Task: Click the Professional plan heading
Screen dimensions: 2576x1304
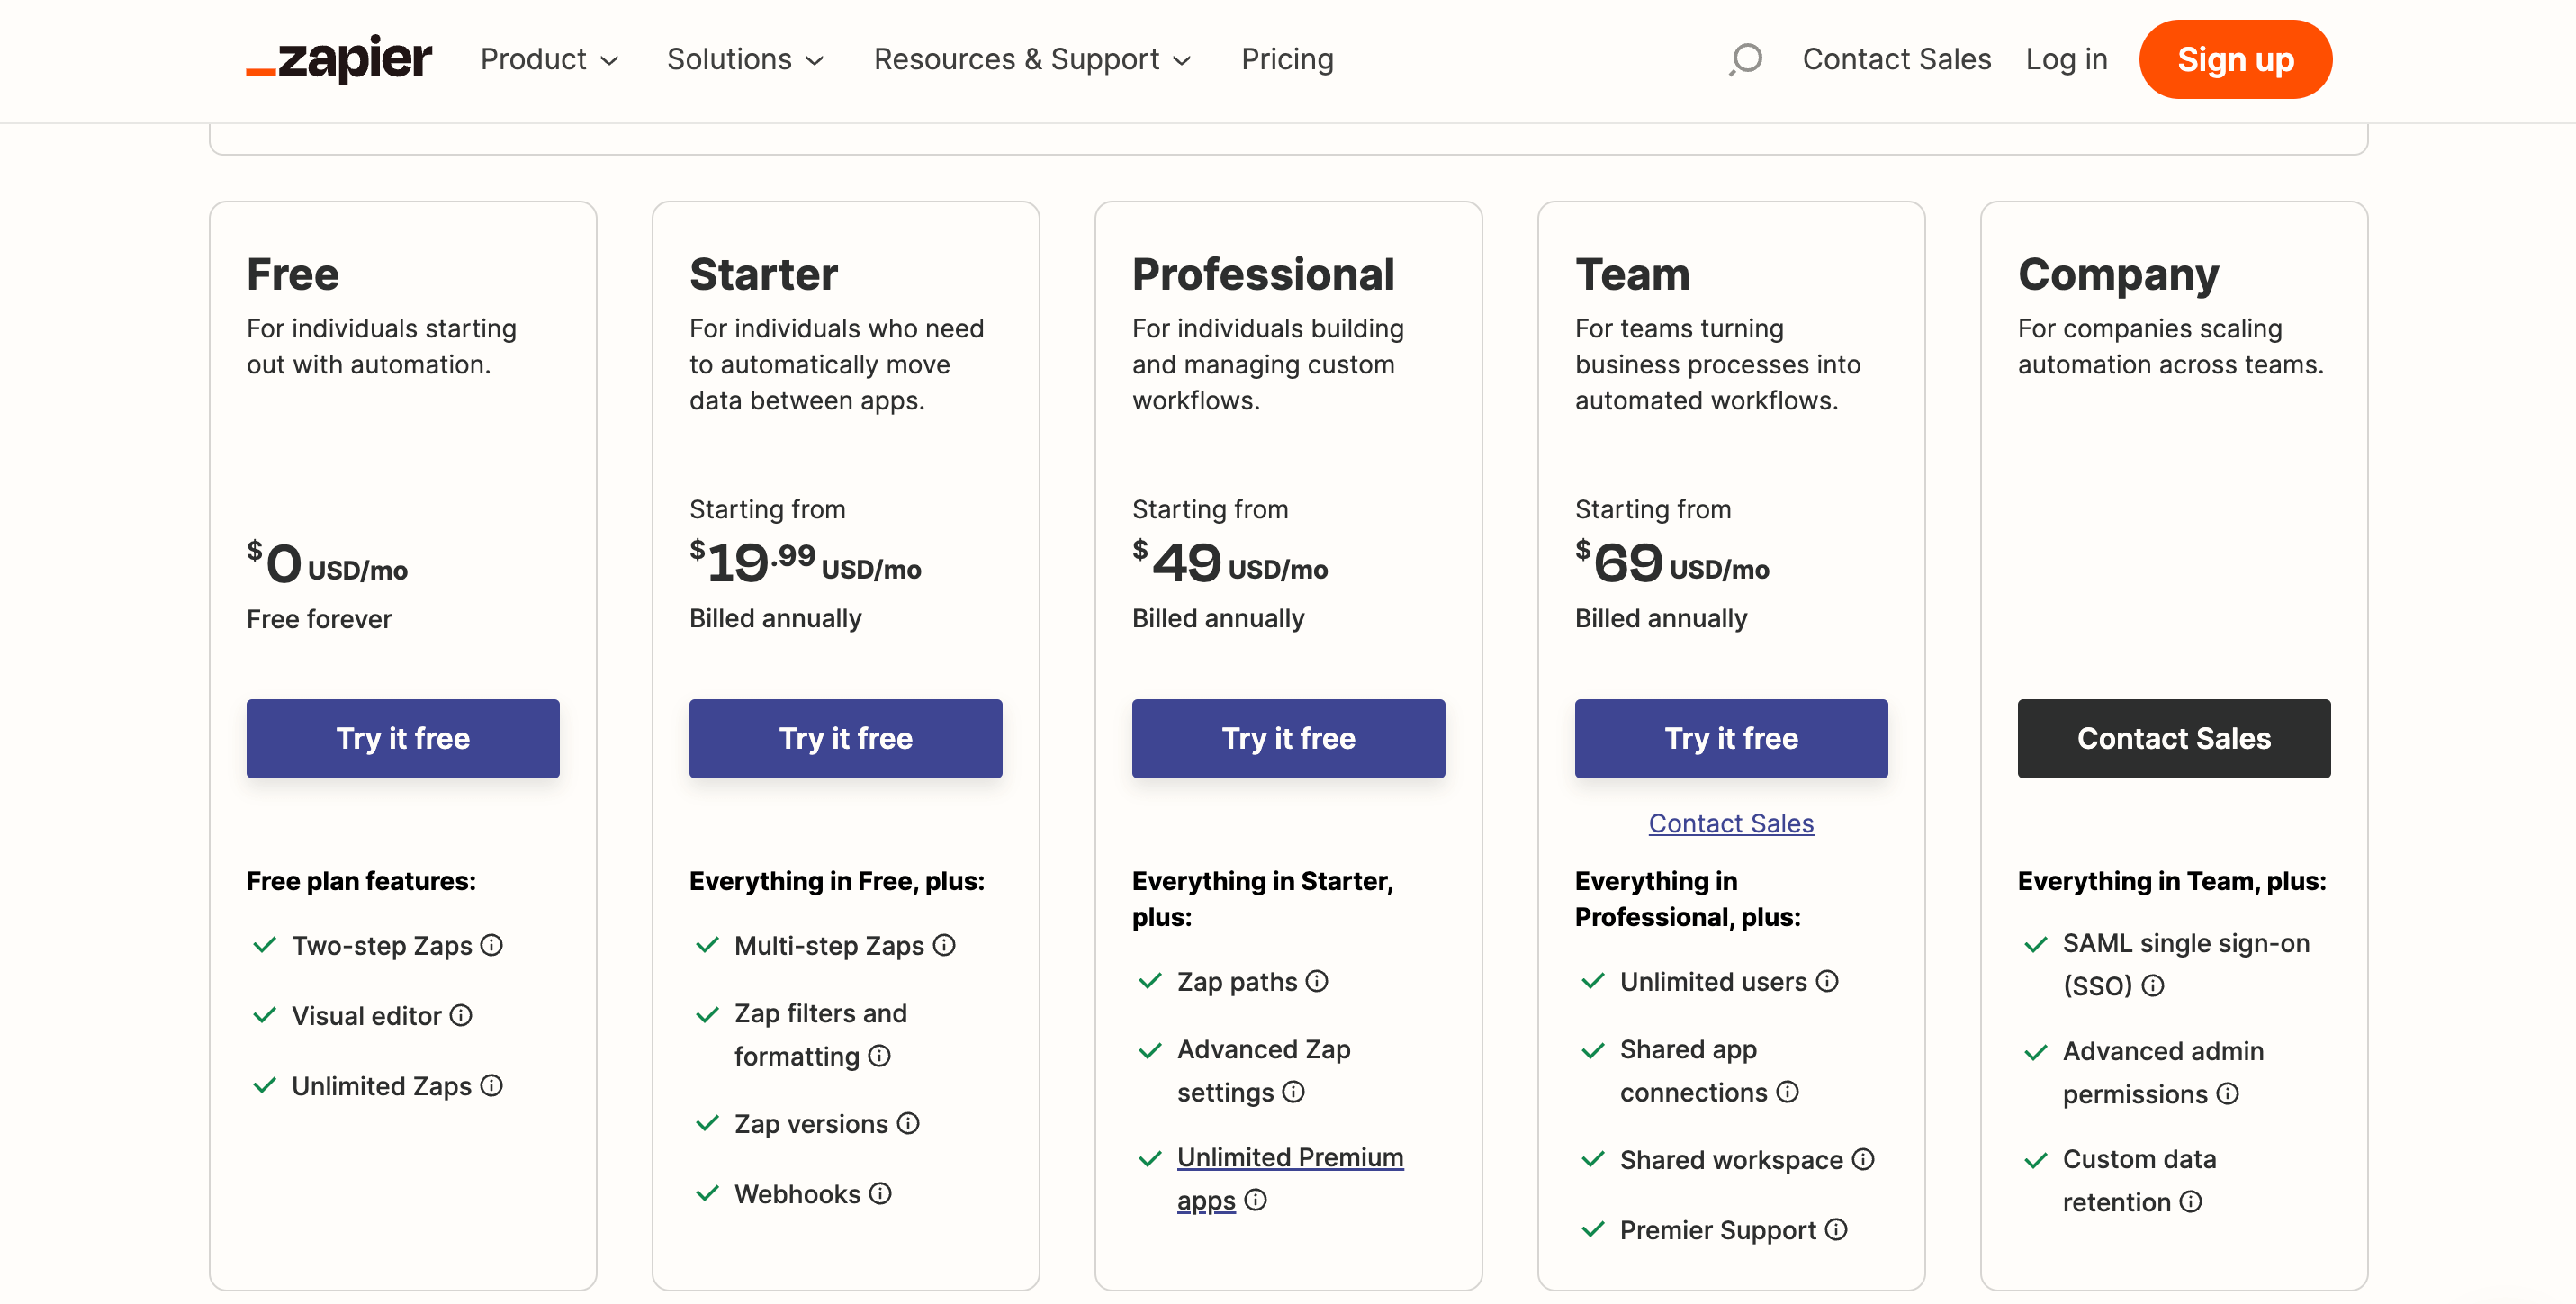Action: (1263, 274)
